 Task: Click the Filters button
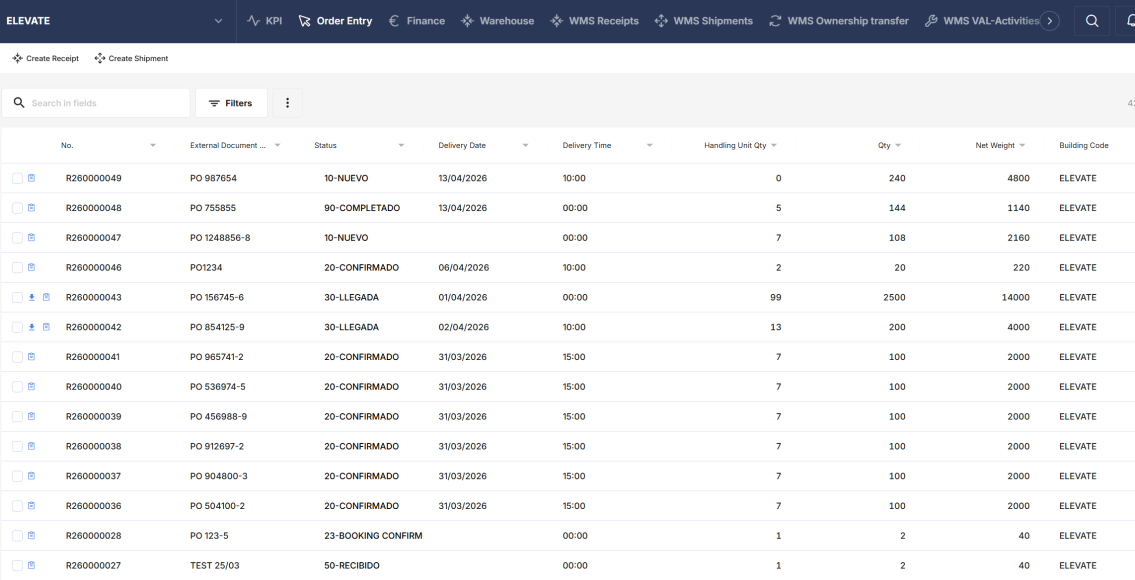(231, 103)
